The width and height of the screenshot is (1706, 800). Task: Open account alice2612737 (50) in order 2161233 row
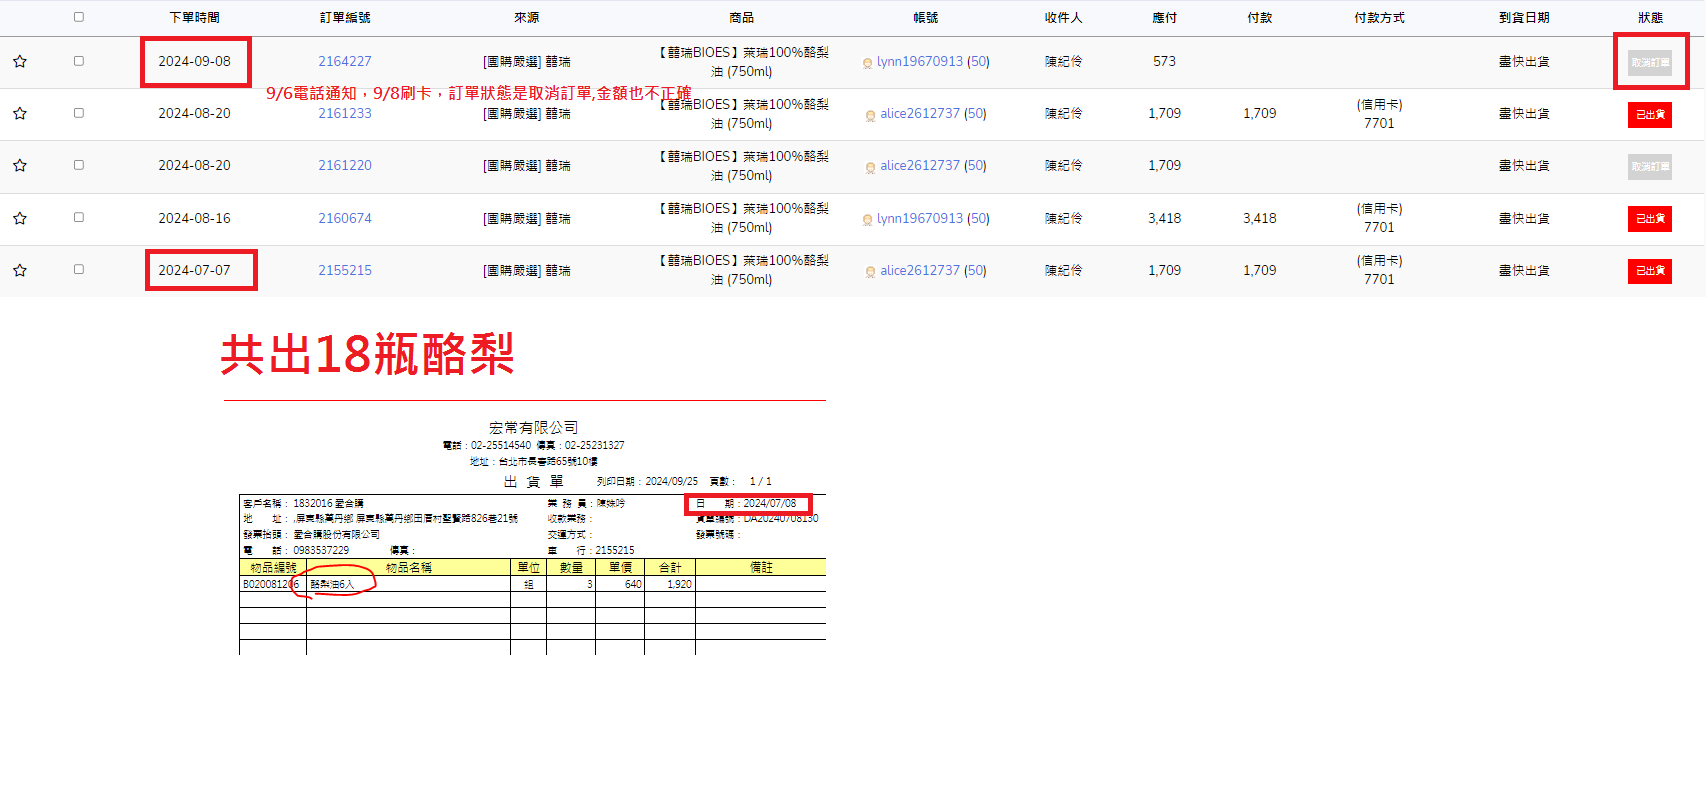[x=933, y=113]
